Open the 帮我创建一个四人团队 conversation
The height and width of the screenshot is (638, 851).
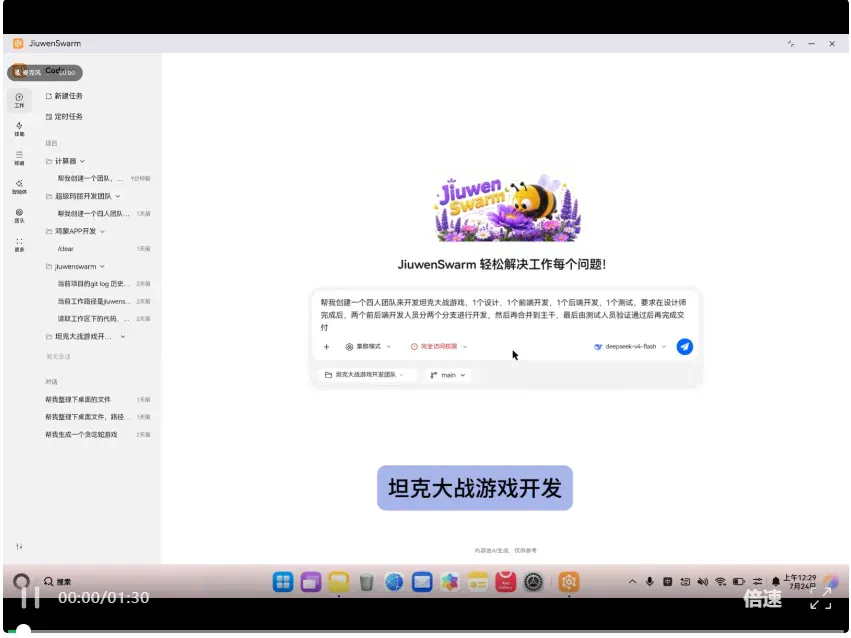[103, 214]
